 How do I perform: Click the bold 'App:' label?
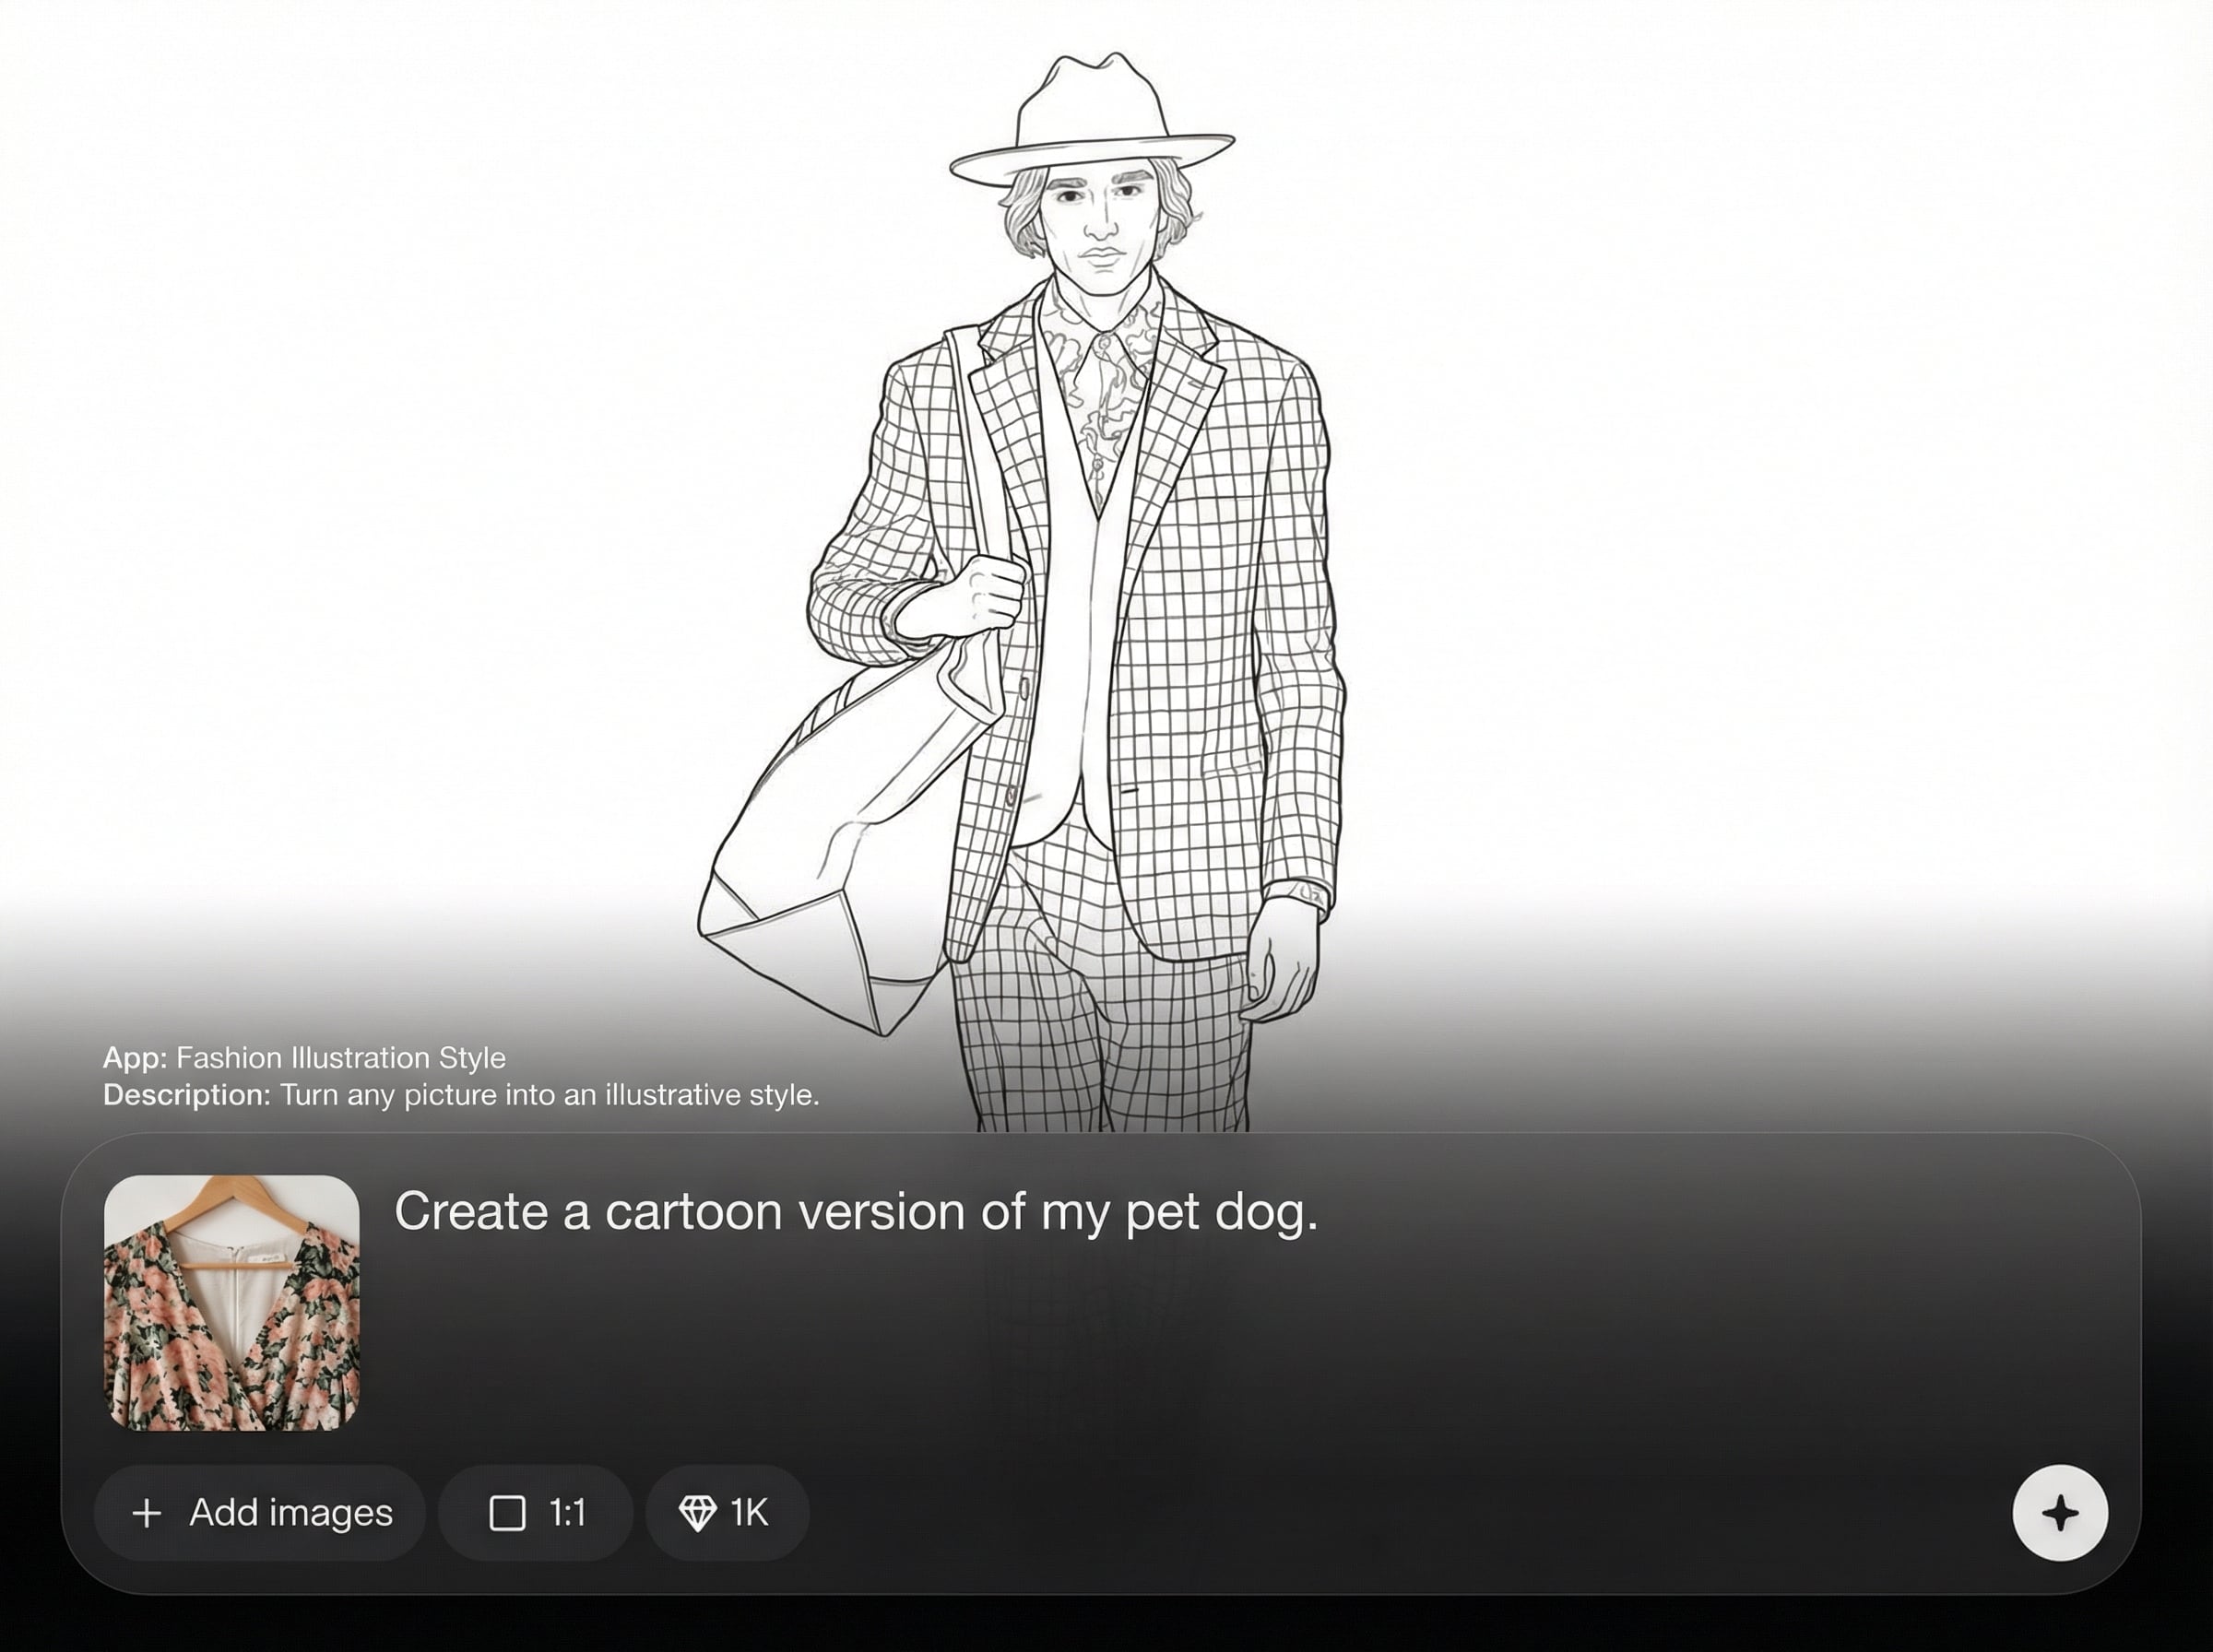click(x=135, y=1058)
